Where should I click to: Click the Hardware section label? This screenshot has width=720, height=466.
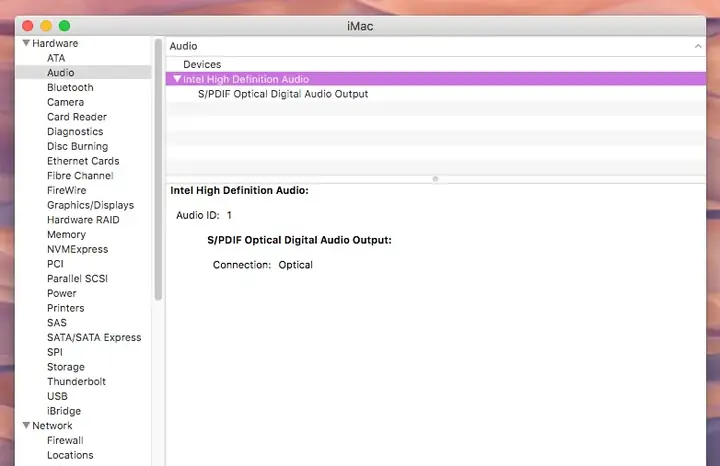pyautogui.click(x=55, y=43)
